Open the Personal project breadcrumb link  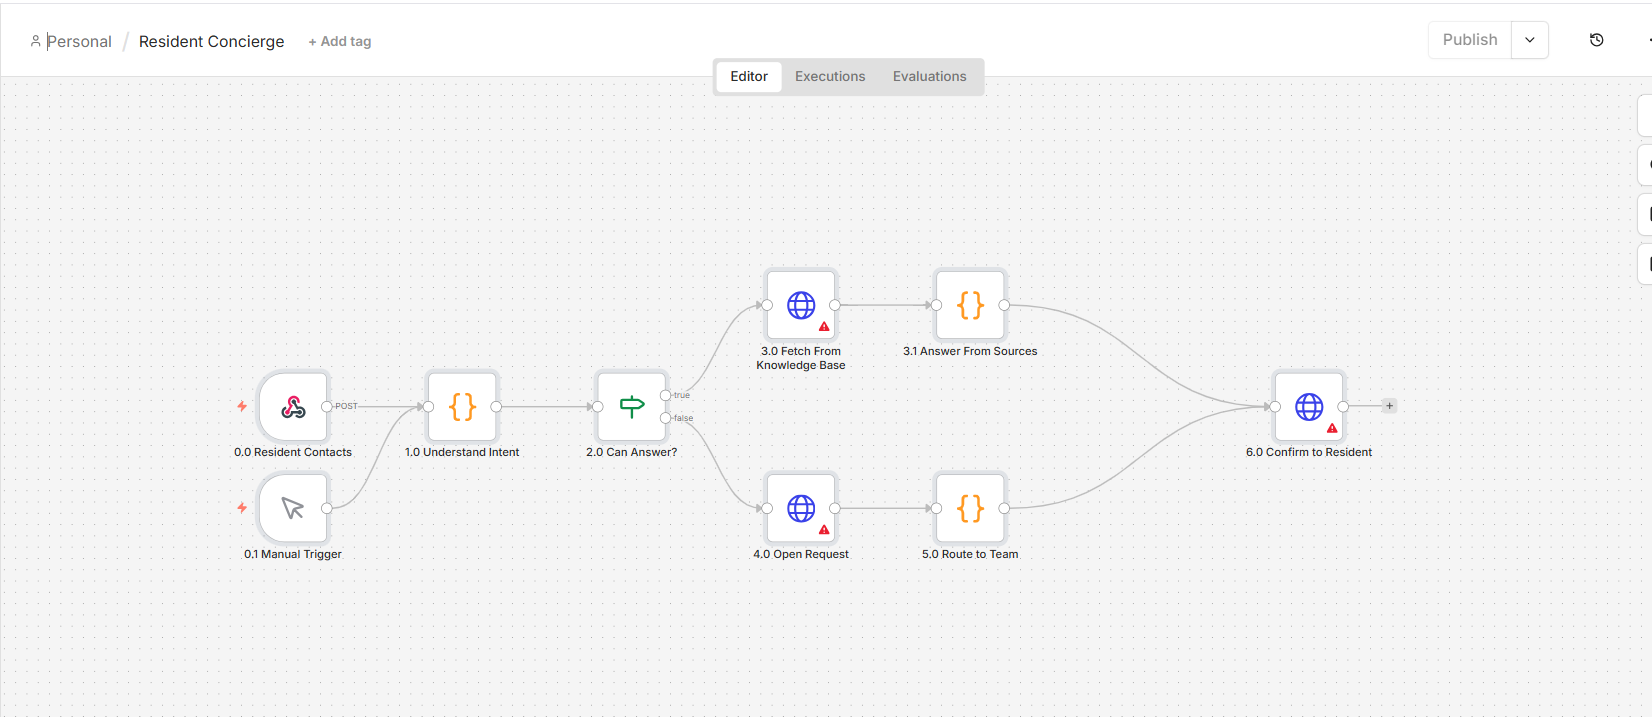[71, 41]
